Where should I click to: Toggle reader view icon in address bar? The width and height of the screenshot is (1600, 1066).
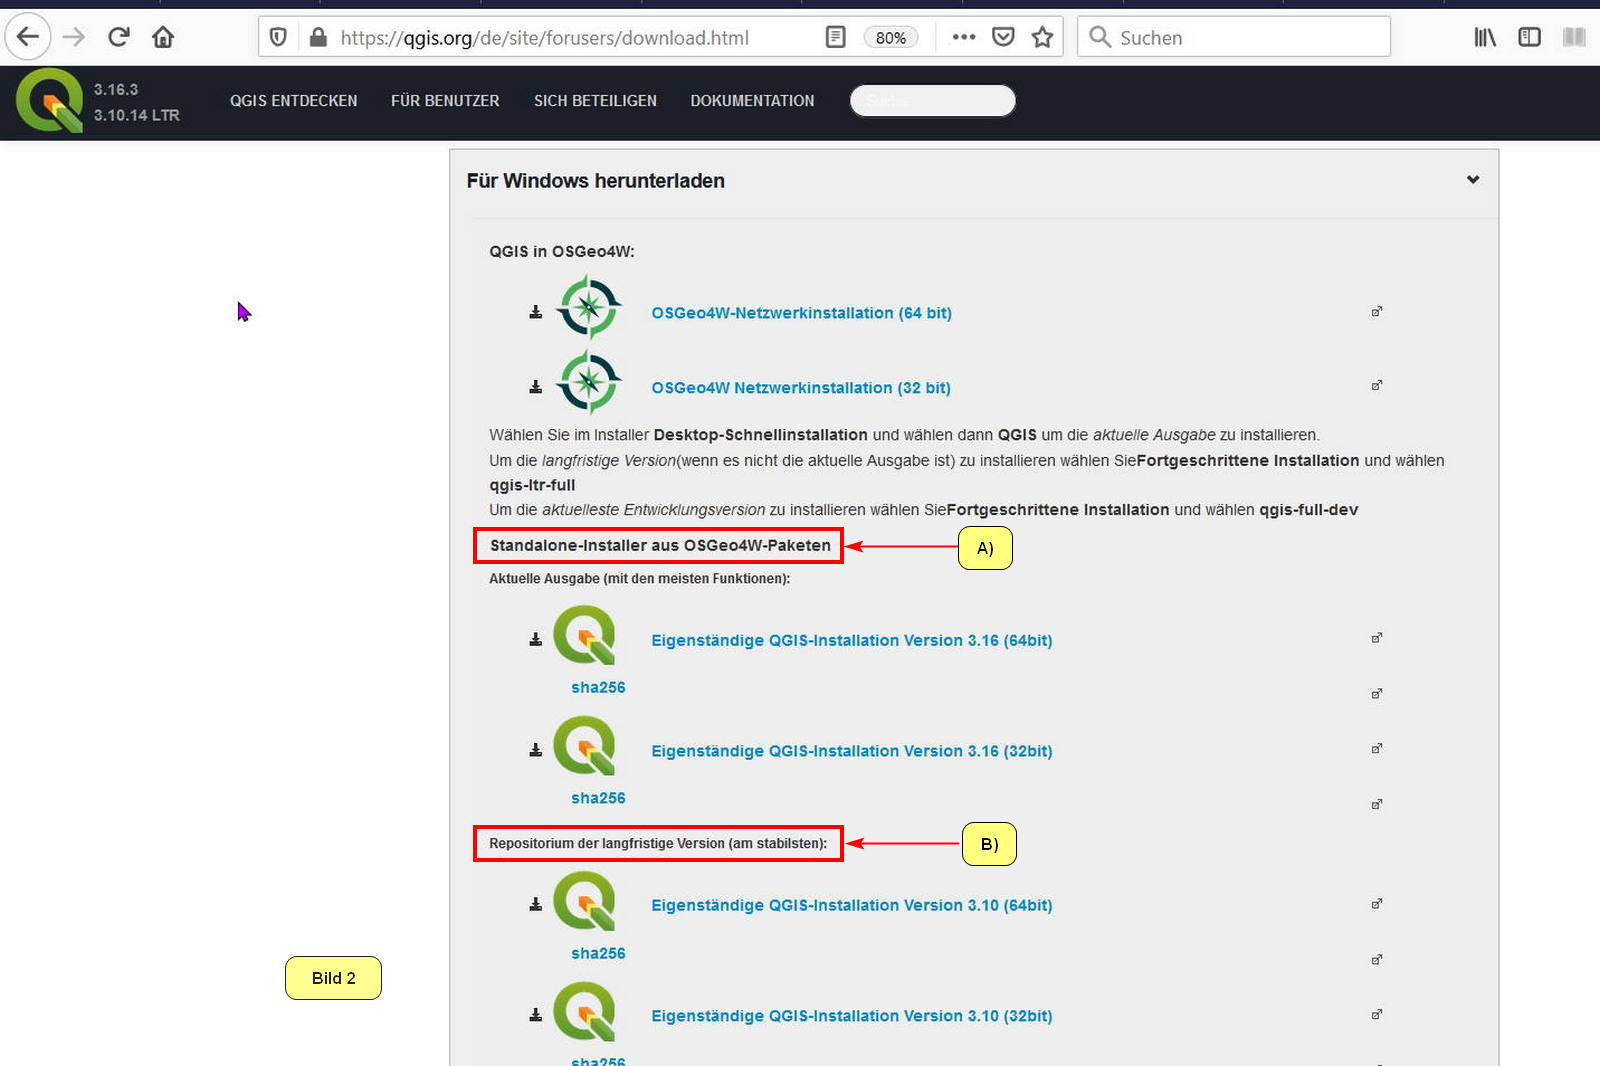[835, 38]
